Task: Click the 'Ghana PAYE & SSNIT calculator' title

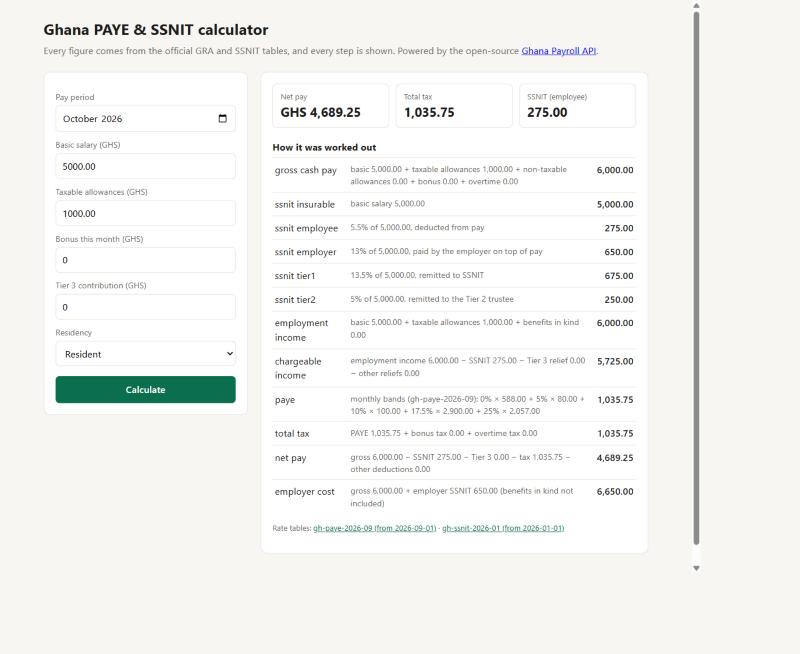Action: tap(156, 30)
